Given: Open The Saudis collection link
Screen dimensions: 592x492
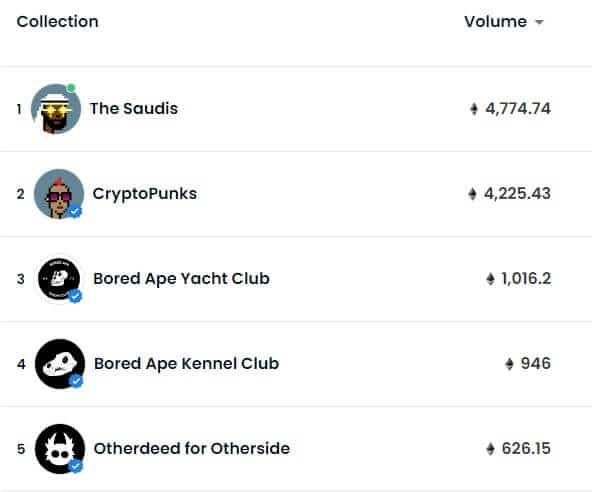Looking at the screenshot, I should [134, 109].
